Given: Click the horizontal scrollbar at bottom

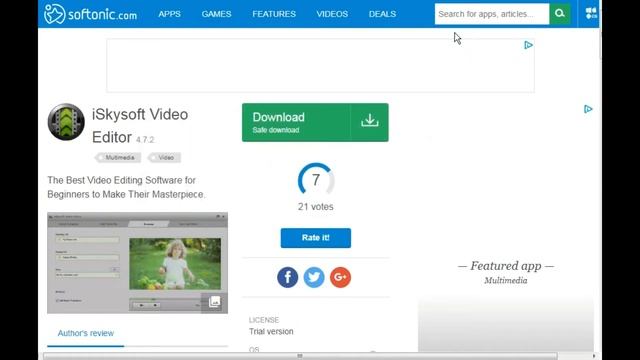Looking at the screenshot, I should pyautogui.click(x=300, y=356).
